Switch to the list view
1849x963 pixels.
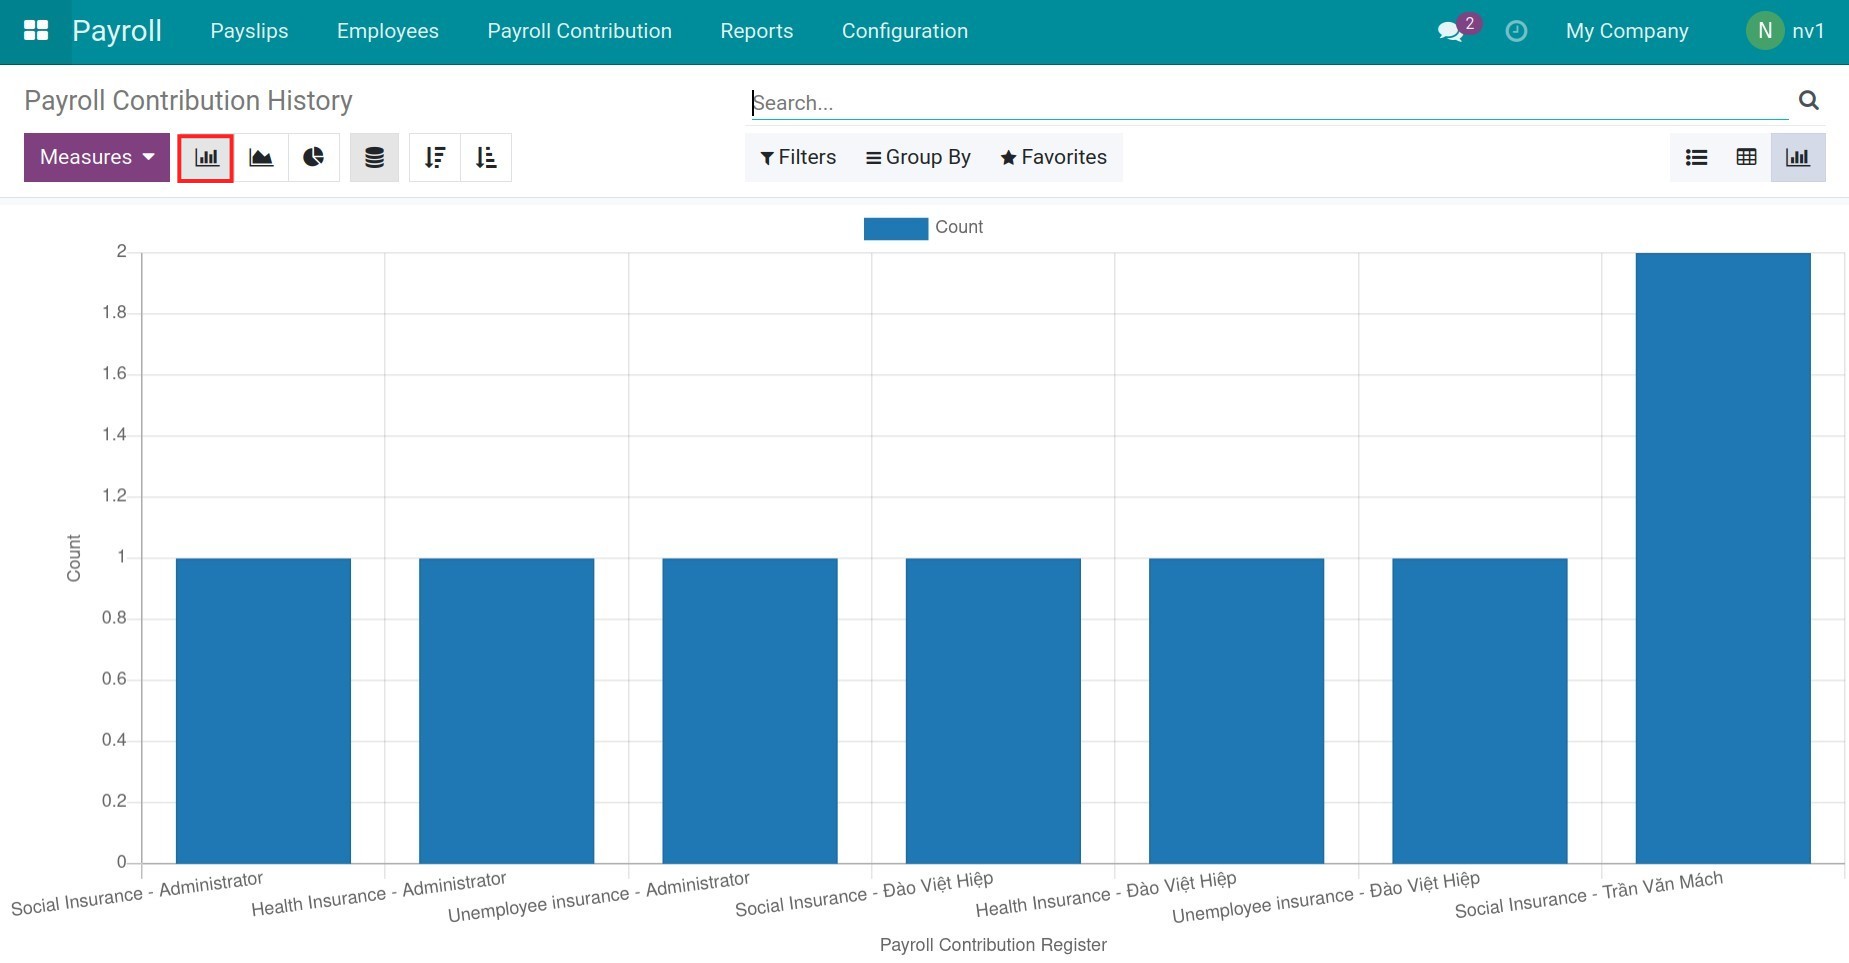coord(1697,157)
